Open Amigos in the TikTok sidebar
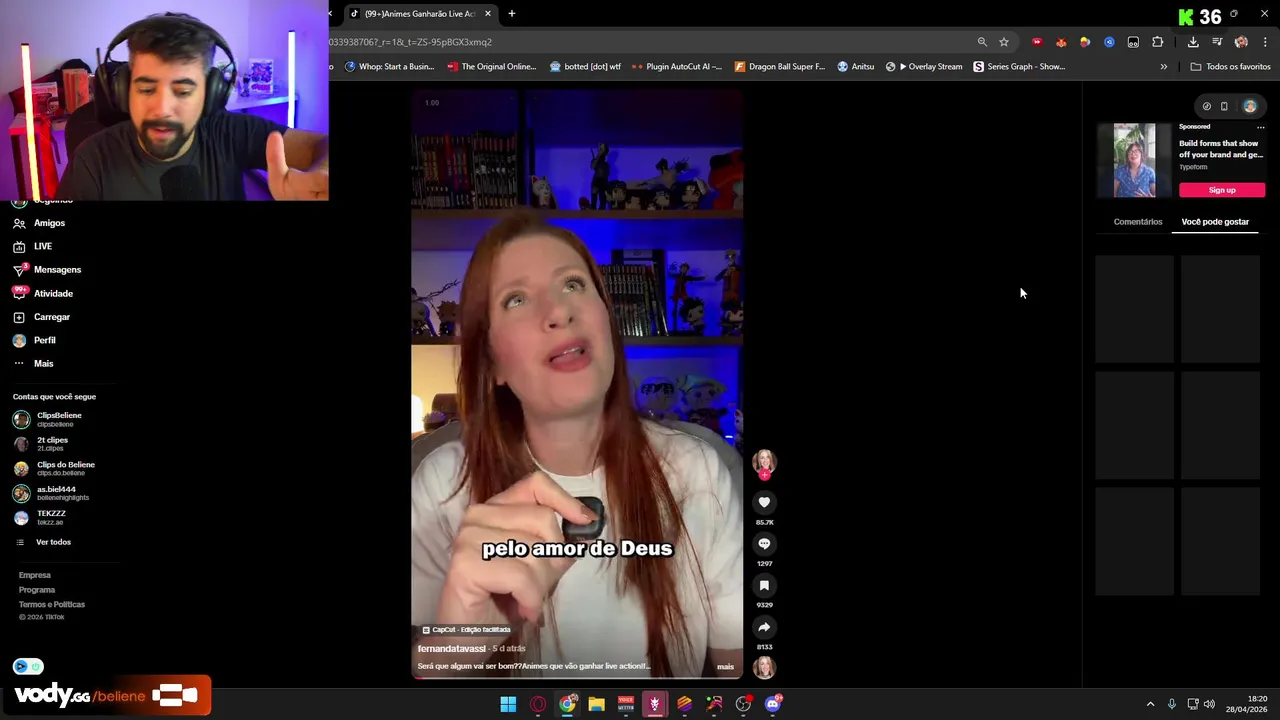The width and height of the screenshot is (1280, 720). point(40,223)
